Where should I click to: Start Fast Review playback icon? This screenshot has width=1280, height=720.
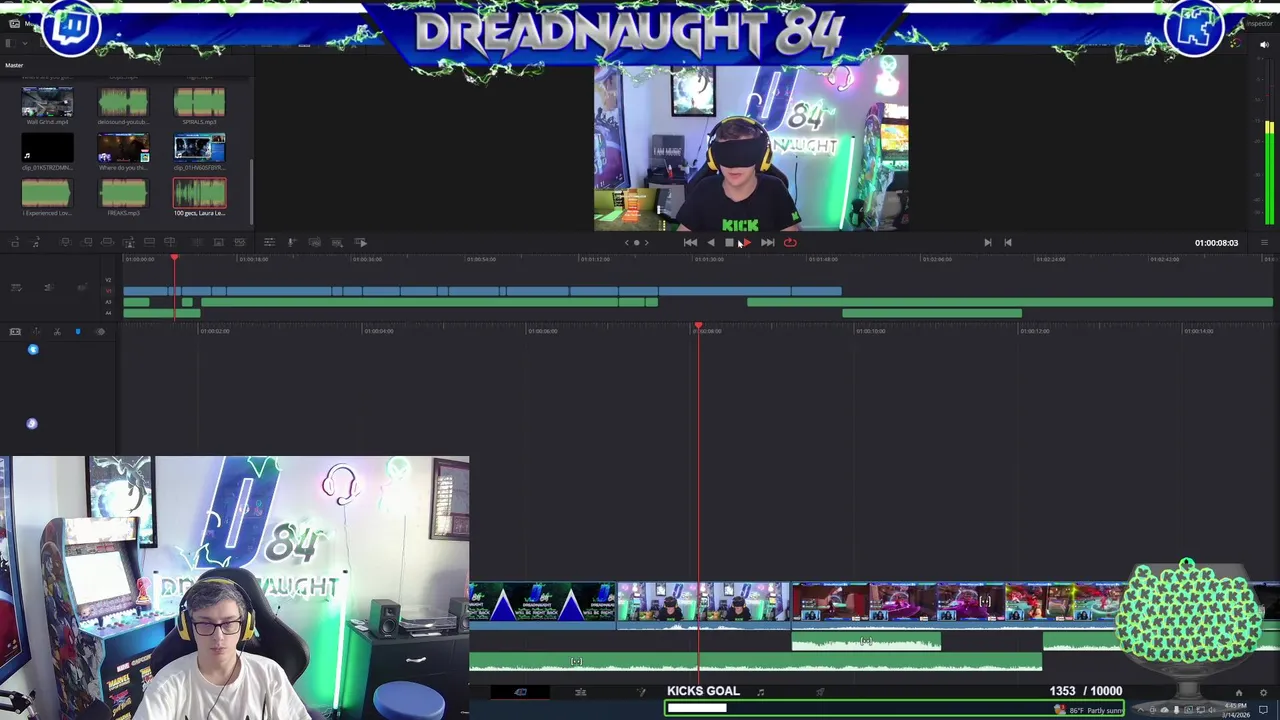coord(361,242)
